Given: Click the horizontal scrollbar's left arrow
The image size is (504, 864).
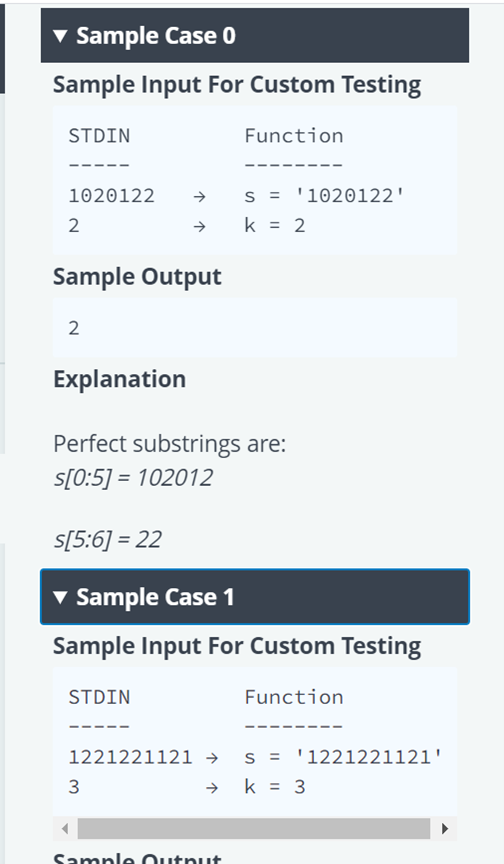Looking at the screenshot, I should [x=65, y=828].
